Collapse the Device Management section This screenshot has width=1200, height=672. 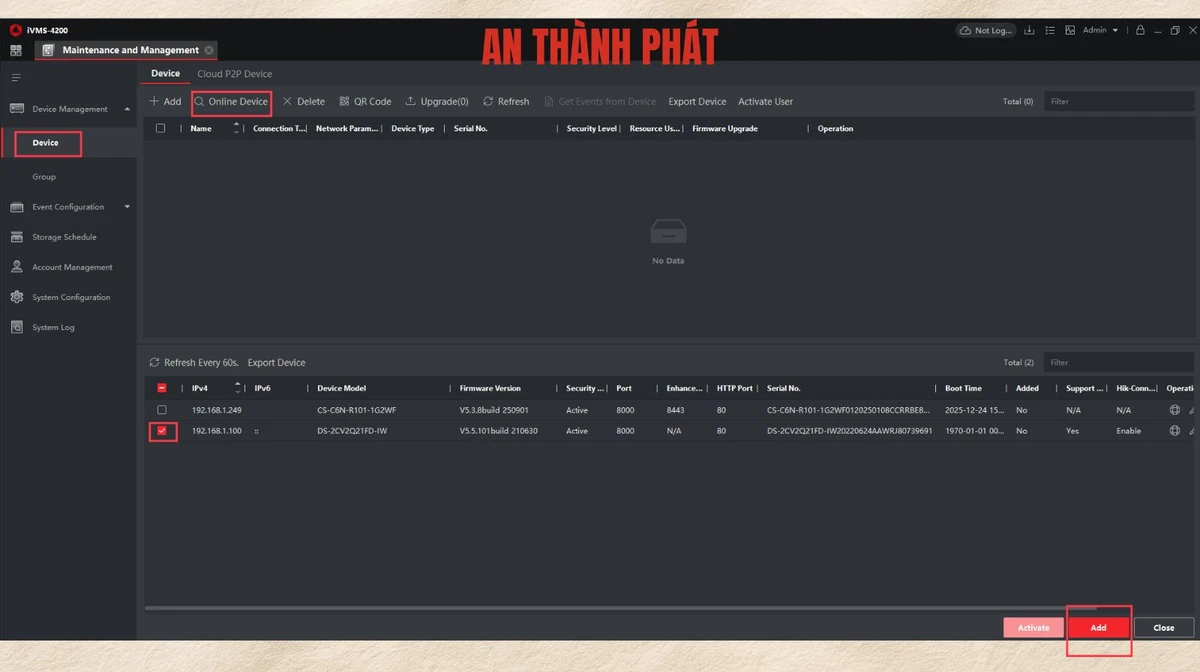pyautogui.click(x=127, y=109)
